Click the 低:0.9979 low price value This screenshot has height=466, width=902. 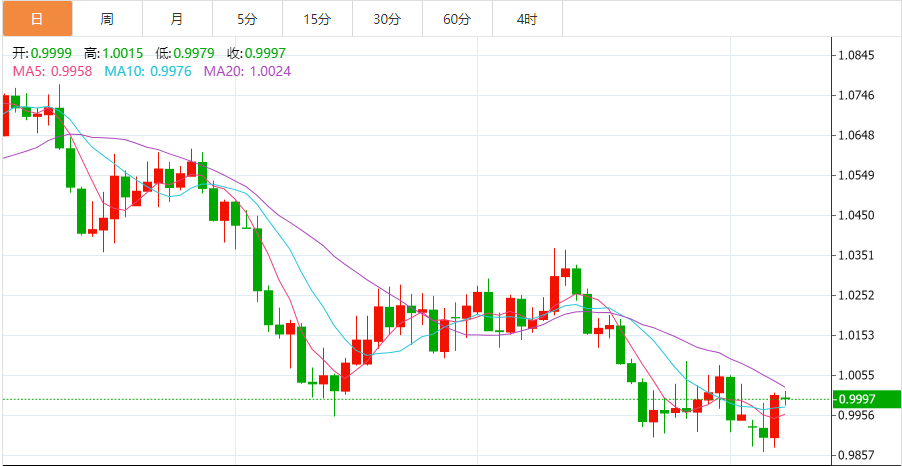coord(185,54)
